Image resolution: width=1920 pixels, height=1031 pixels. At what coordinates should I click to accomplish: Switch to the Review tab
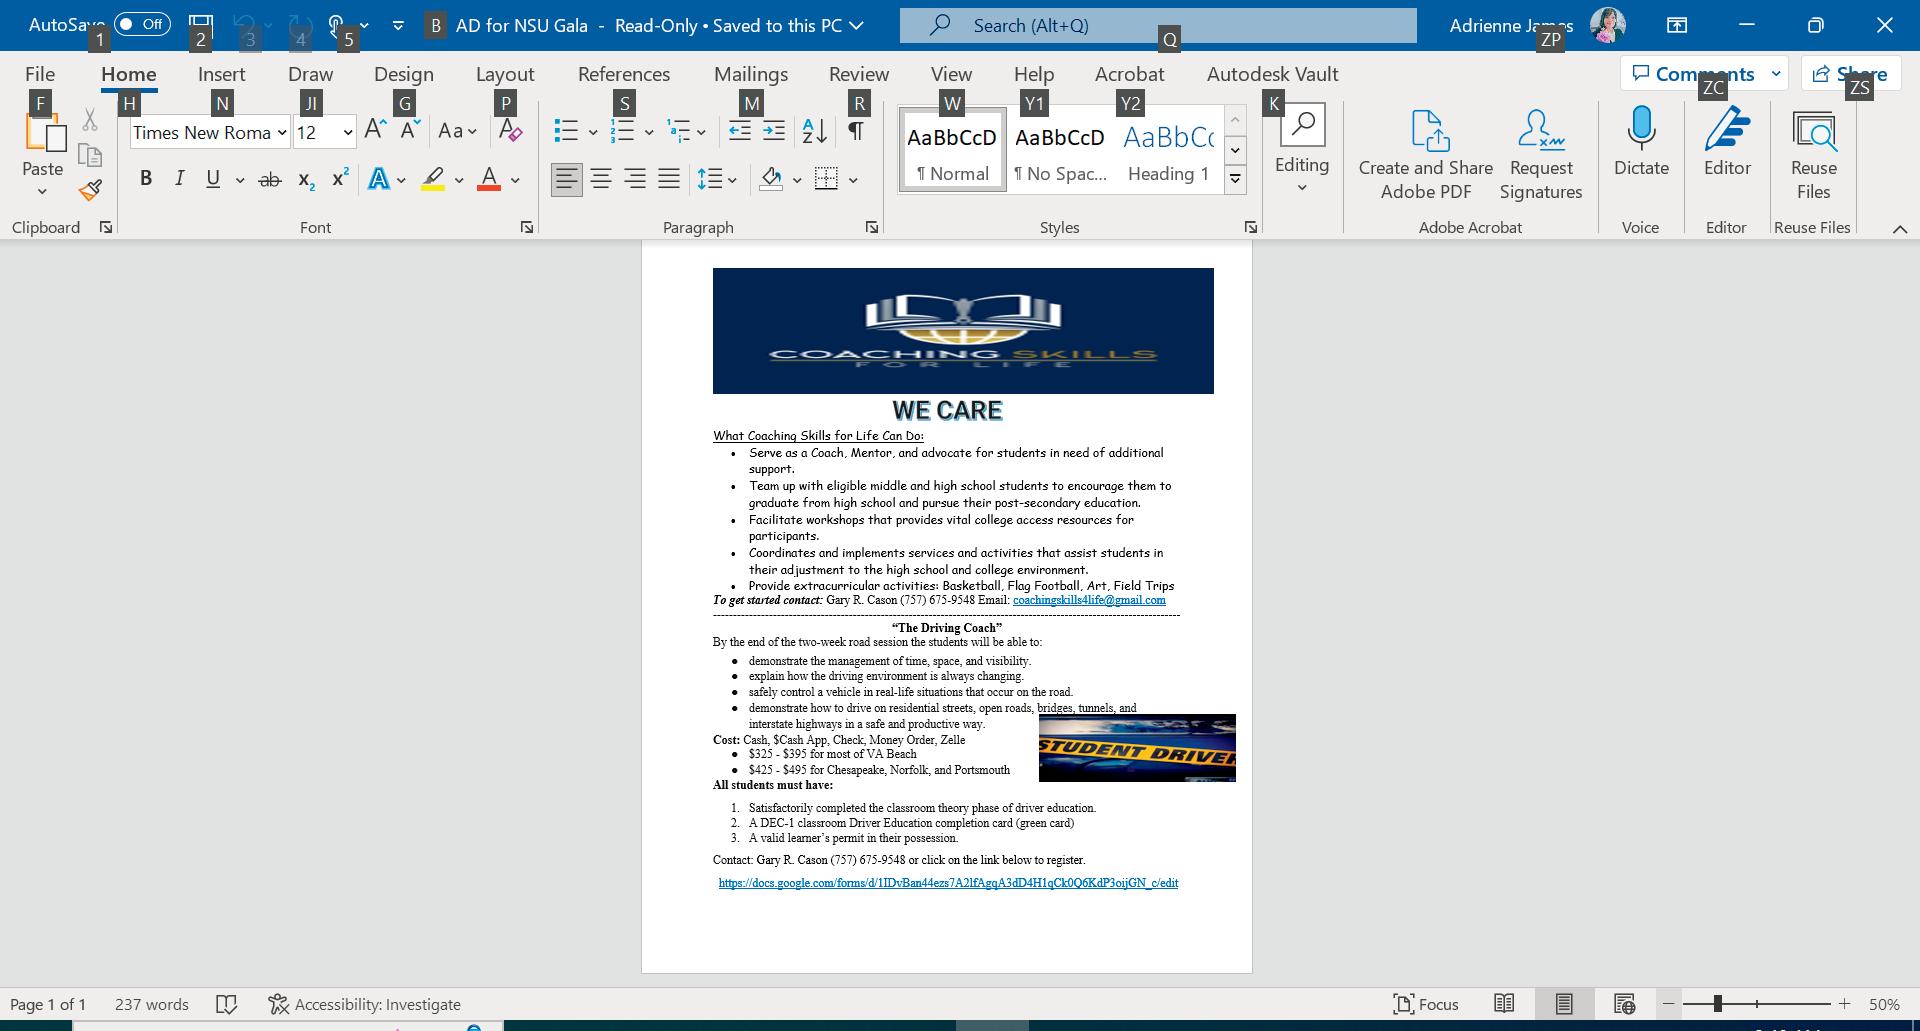coord(859,74)
